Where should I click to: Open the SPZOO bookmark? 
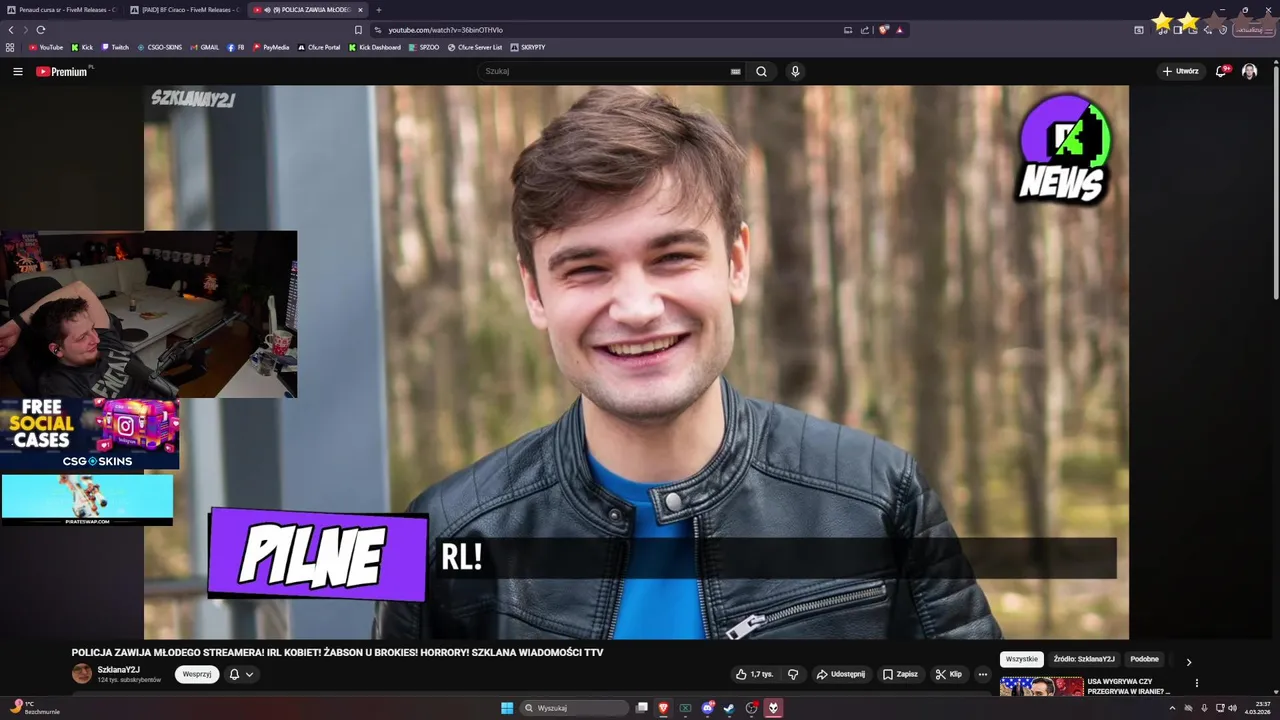click(424, 47)
